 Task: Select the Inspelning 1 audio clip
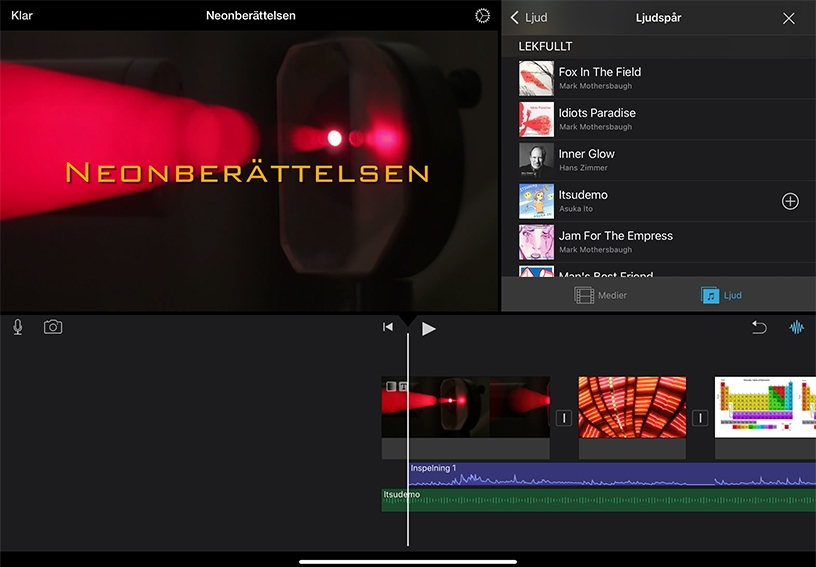click(612, 474)
